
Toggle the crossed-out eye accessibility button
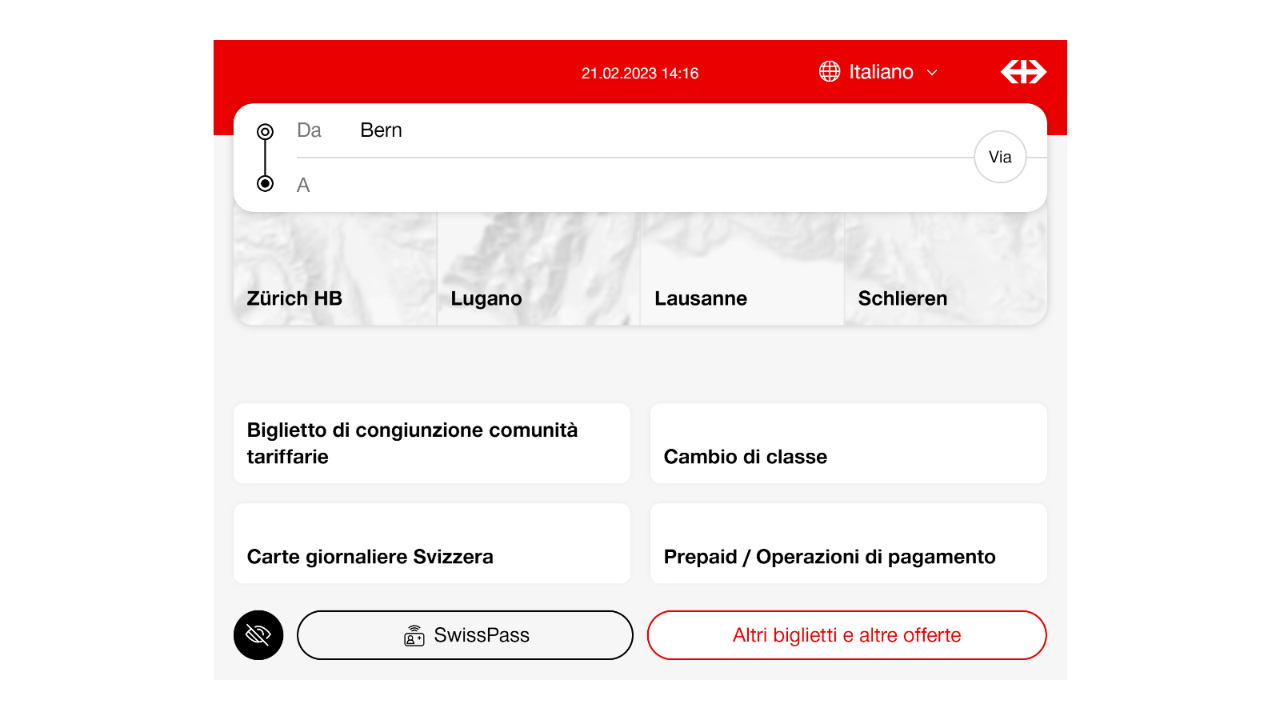[258, 635]
